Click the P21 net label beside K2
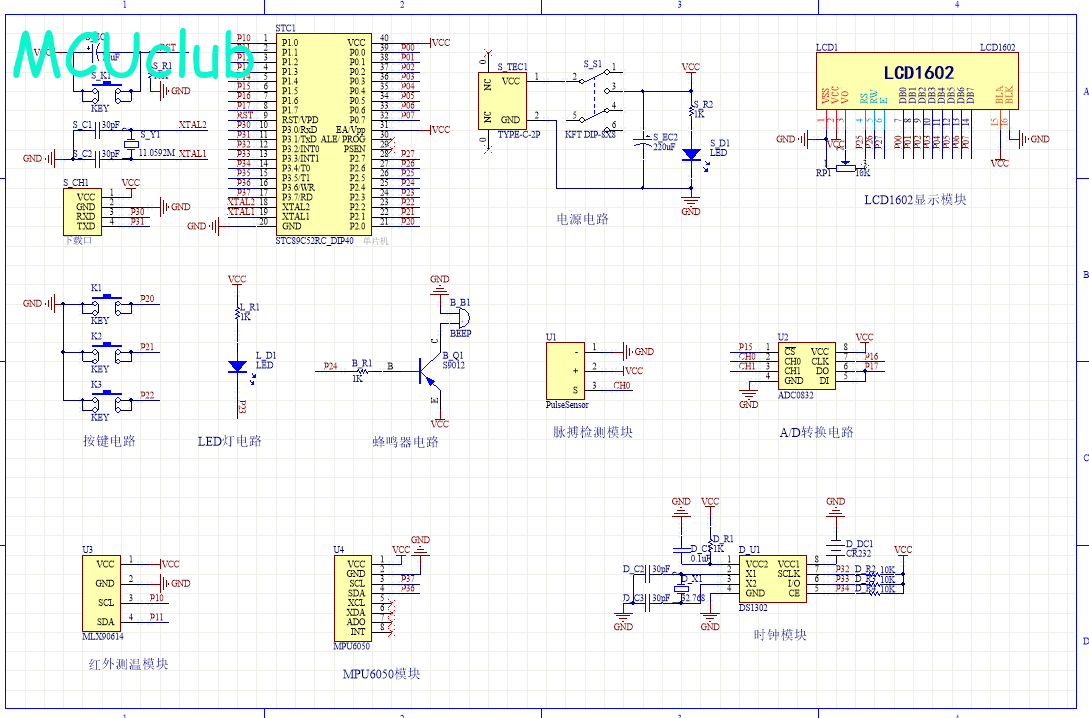The height and width of the screenshot is (718, 1089). [147, 347]
